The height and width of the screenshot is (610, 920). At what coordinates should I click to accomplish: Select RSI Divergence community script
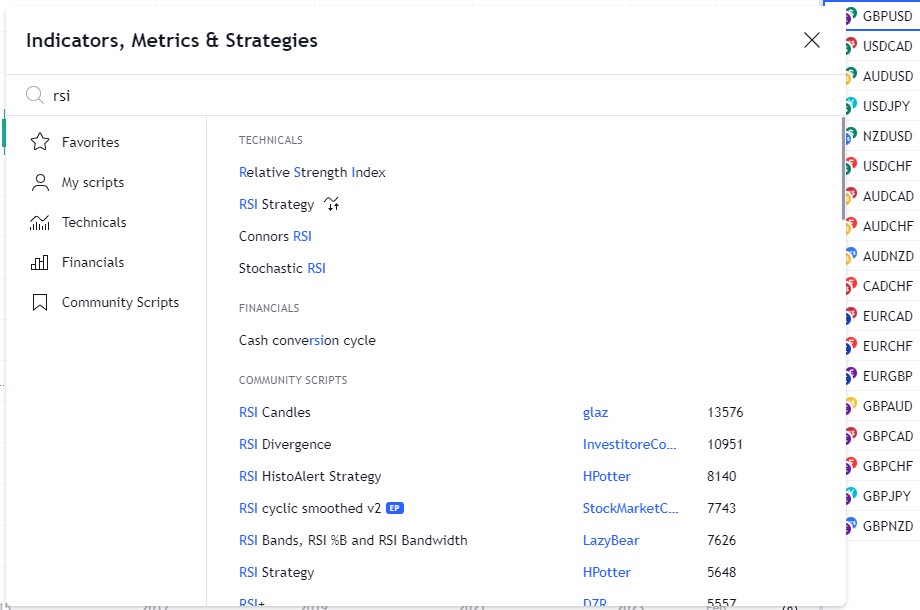[285, 444]
